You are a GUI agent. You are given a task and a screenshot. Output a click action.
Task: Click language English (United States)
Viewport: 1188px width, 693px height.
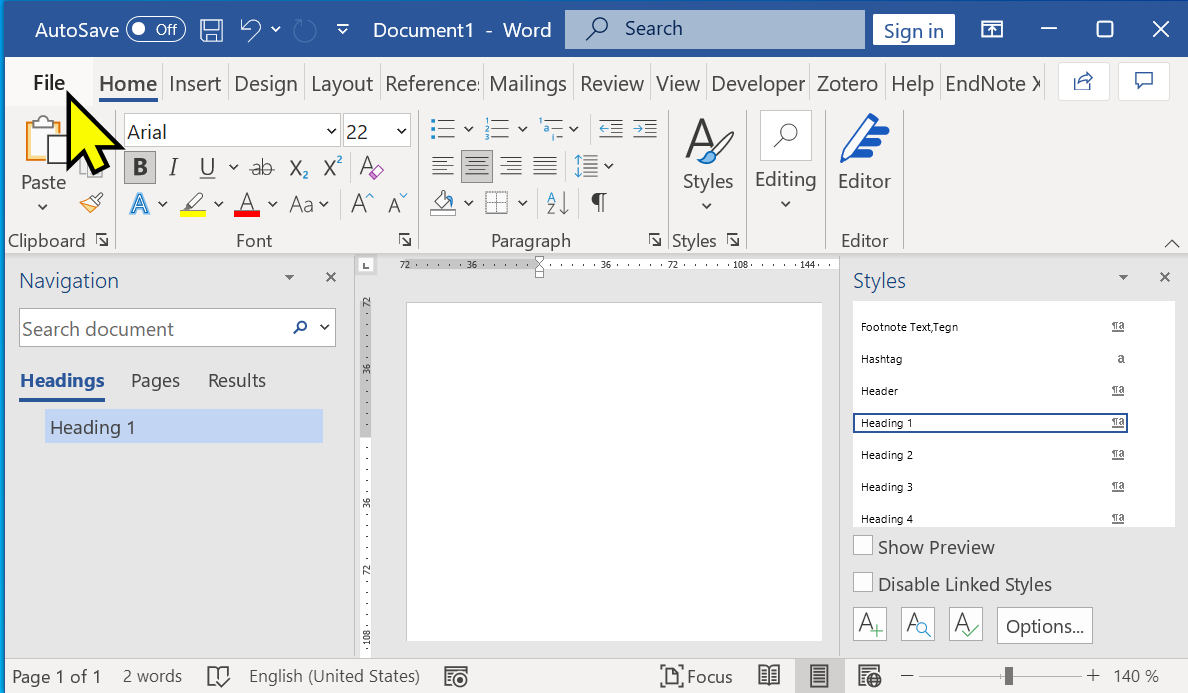pos(334,676)
